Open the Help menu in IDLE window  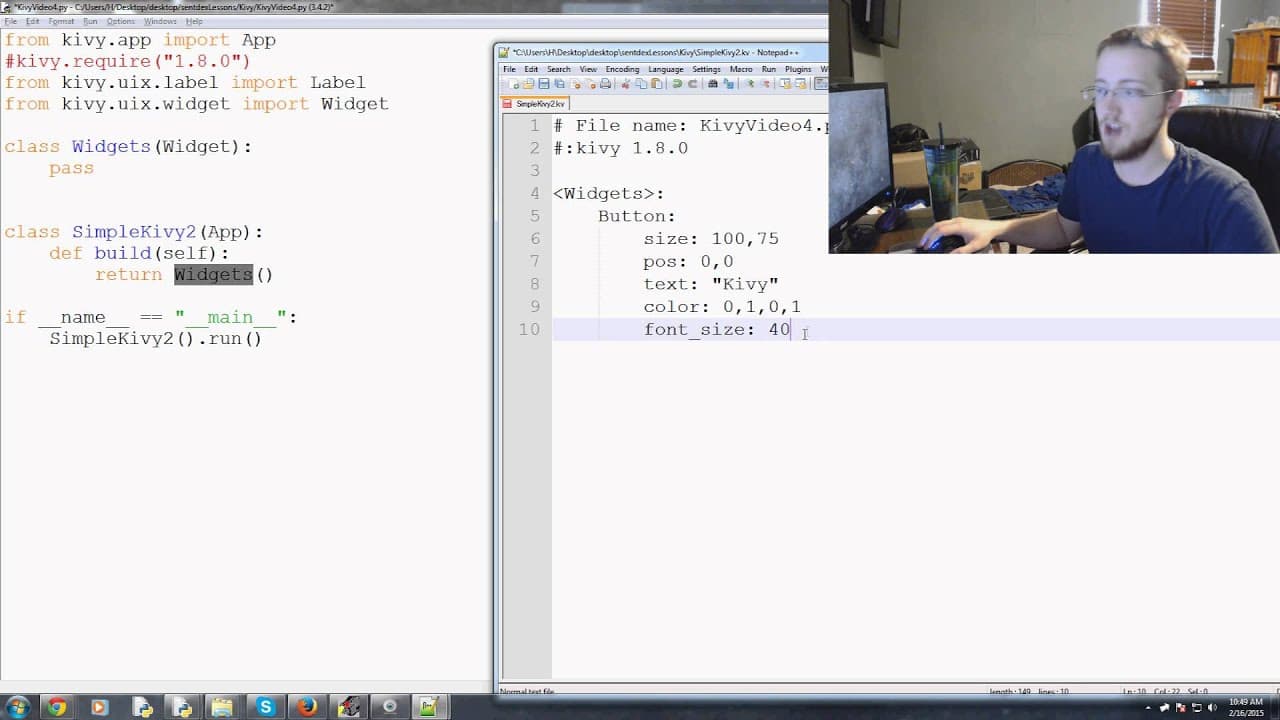[194, 21]
